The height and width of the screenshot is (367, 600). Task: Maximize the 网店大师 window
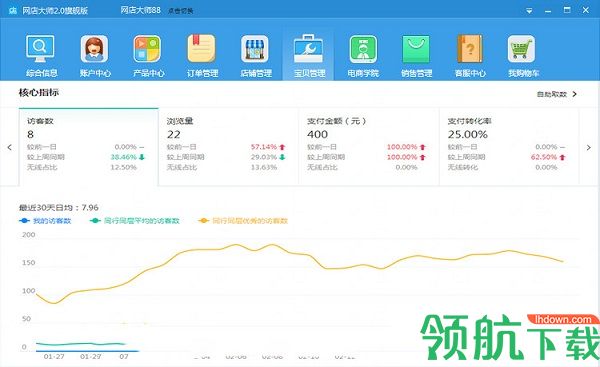567,10
